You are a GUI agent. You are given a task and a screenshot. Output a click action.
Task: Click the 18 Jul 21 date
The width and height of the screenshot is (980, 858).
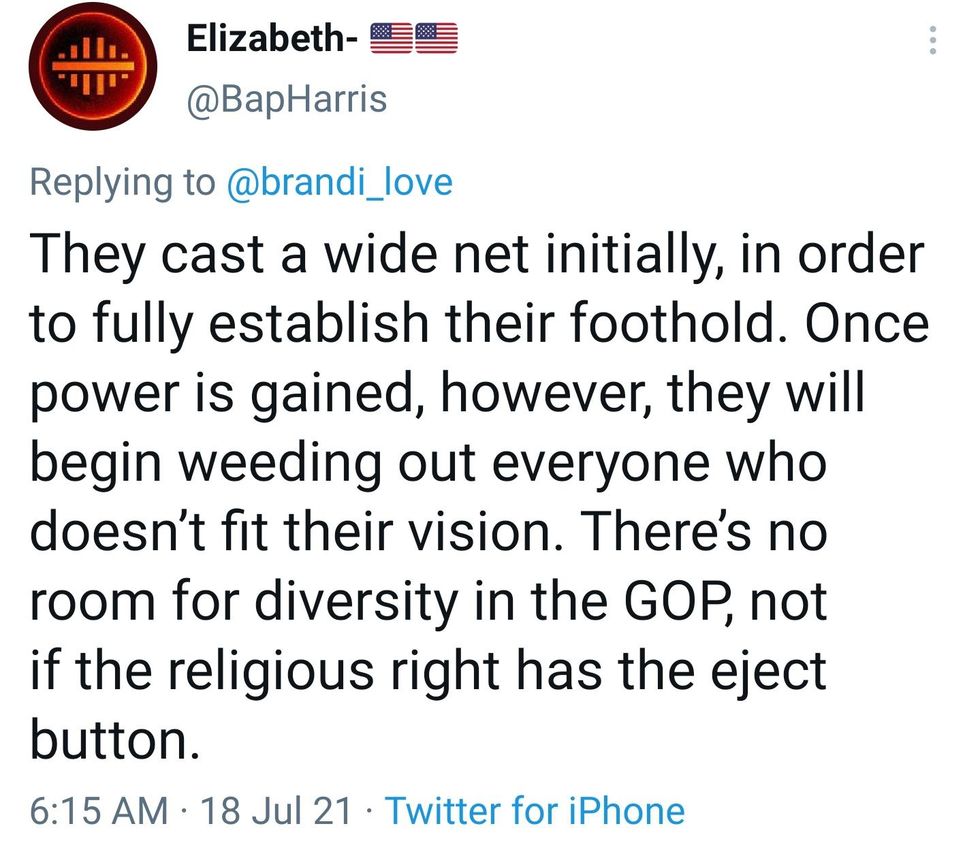point(276,810)
